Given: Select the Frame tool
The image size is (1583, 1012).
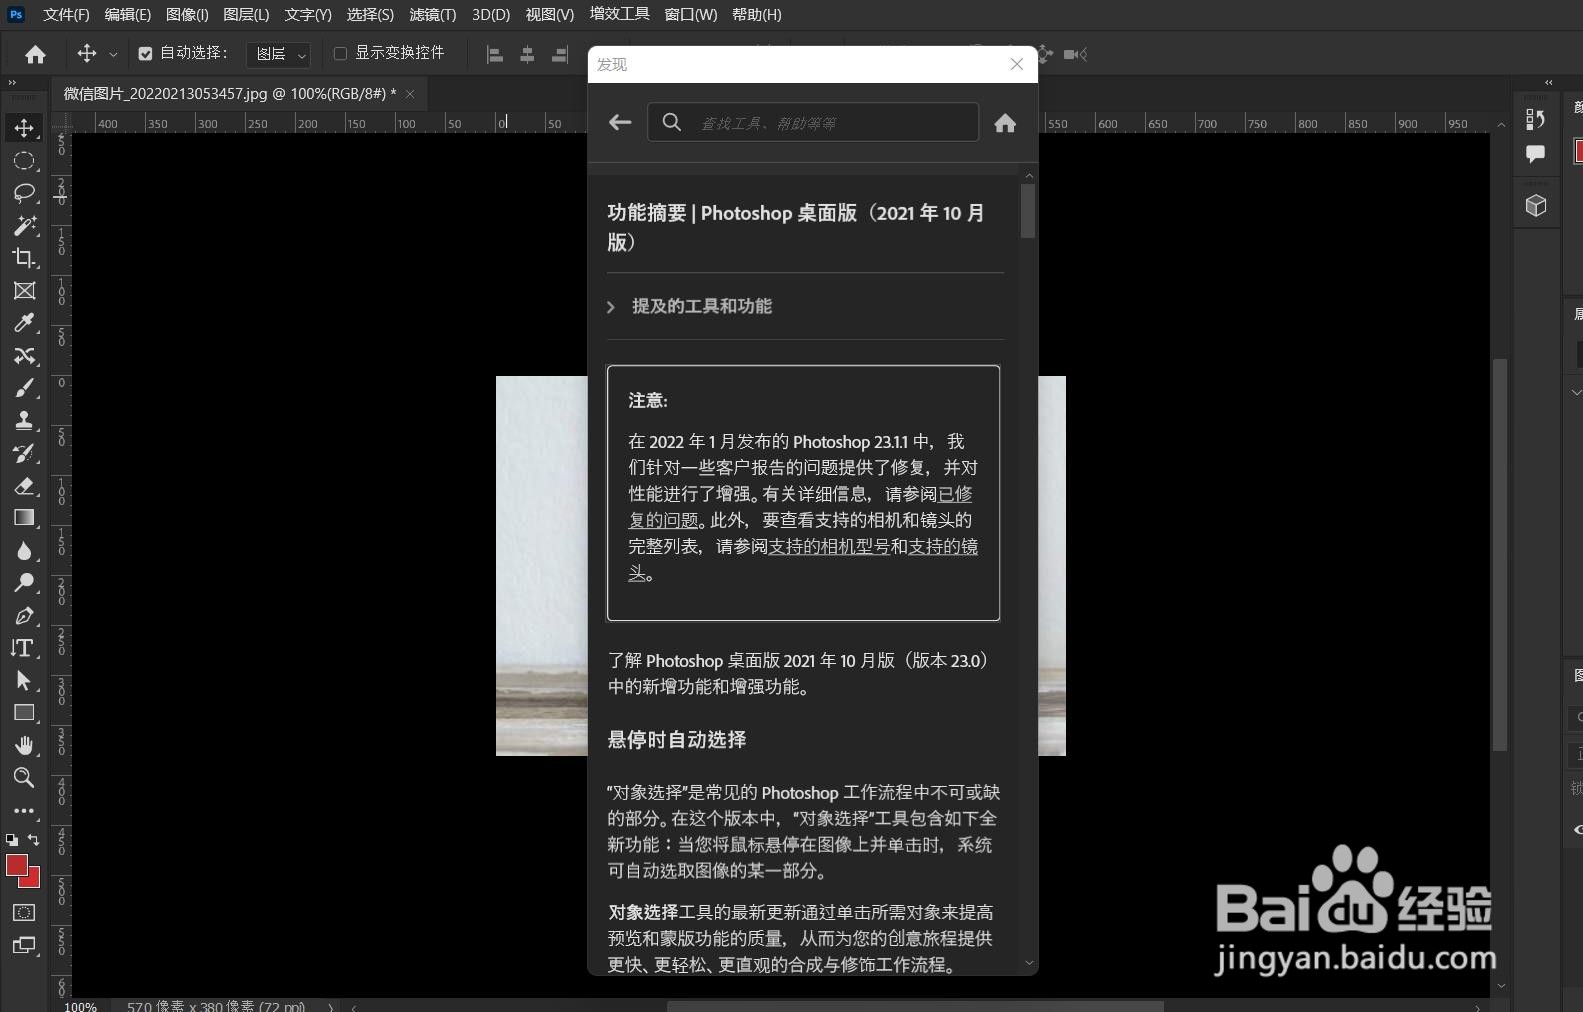Looking at the screenshot, I should [24, 291].
